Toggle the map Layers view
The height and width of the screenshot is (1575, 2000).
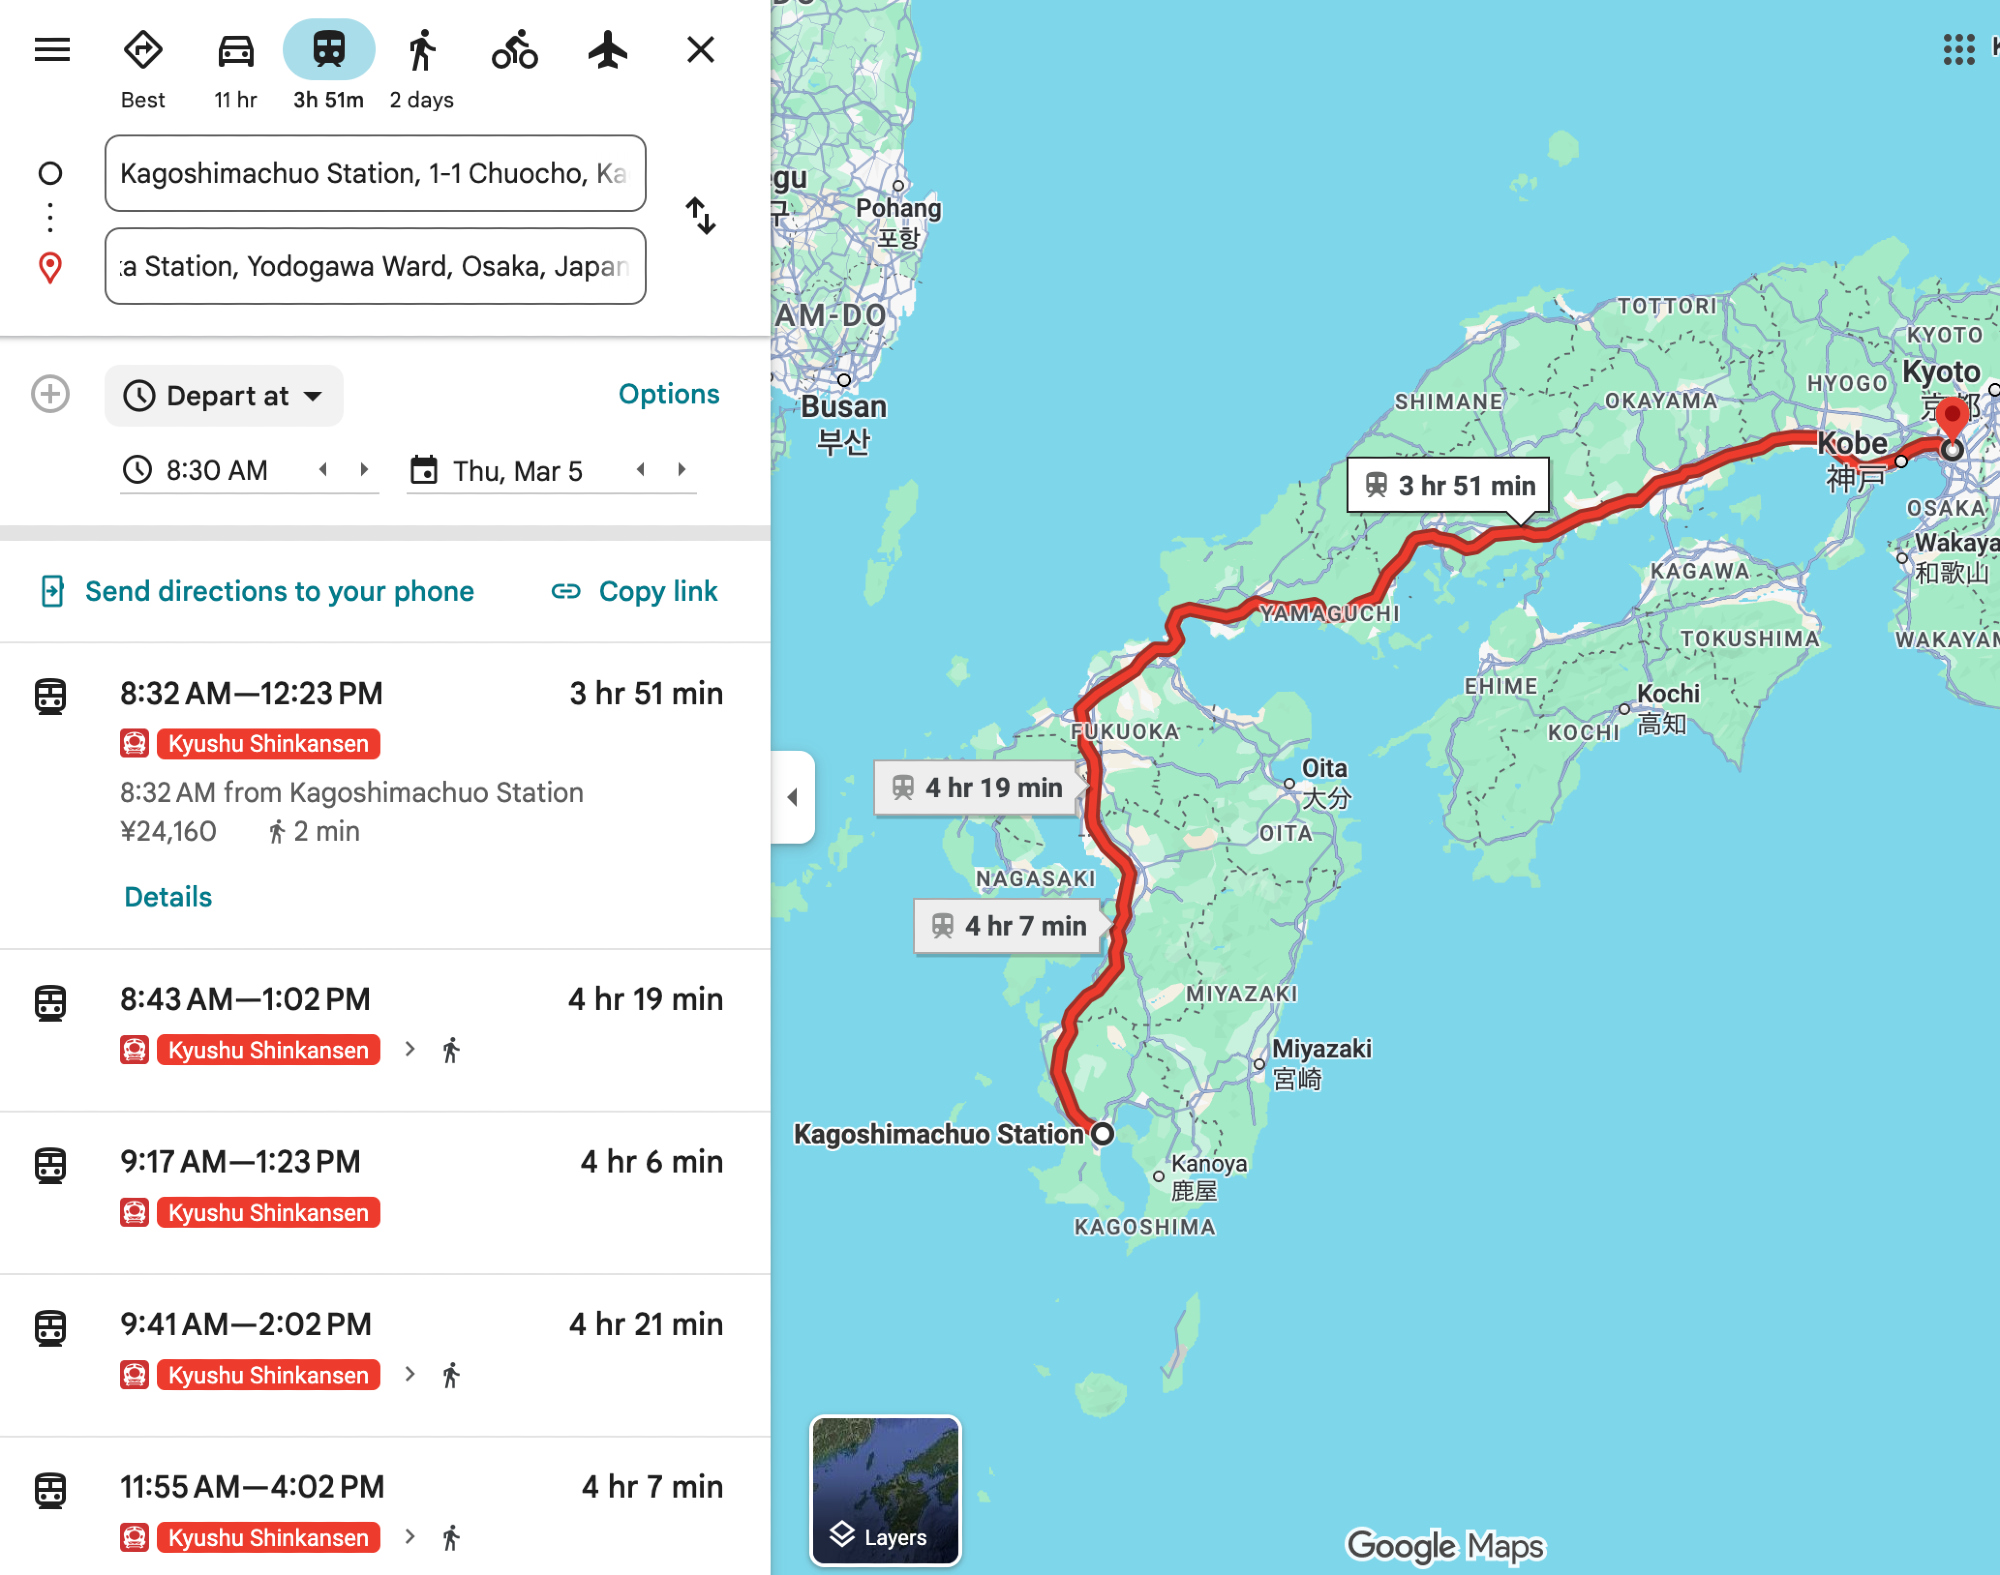click(x=884, y=1489)
